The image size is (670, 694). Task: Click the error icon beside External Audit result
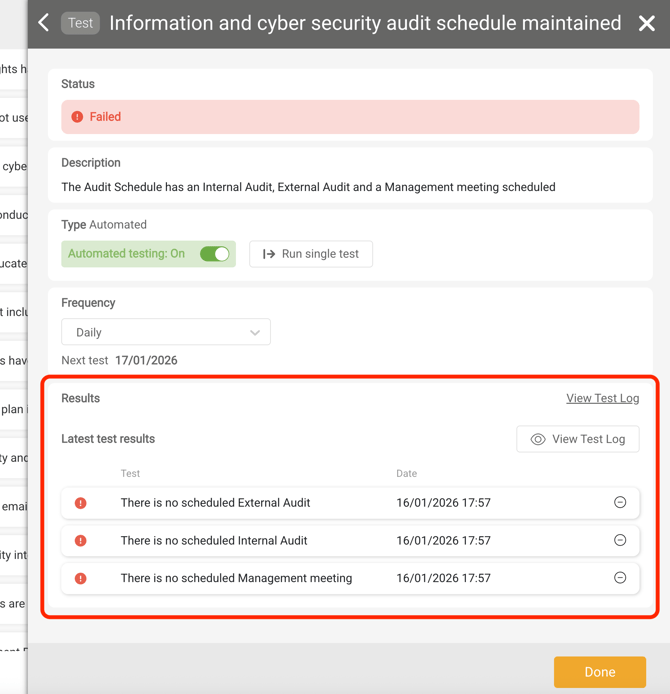click(x=81, y=503)
